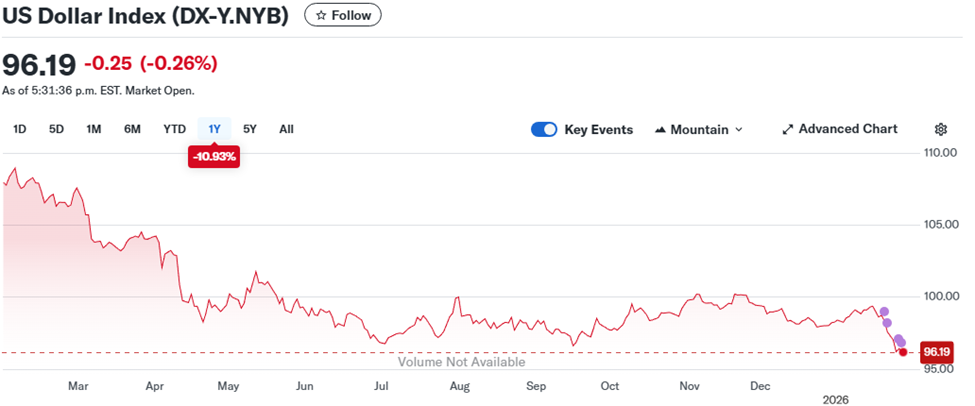
Task: Choose the 1M time range
Action: point(93,128)
